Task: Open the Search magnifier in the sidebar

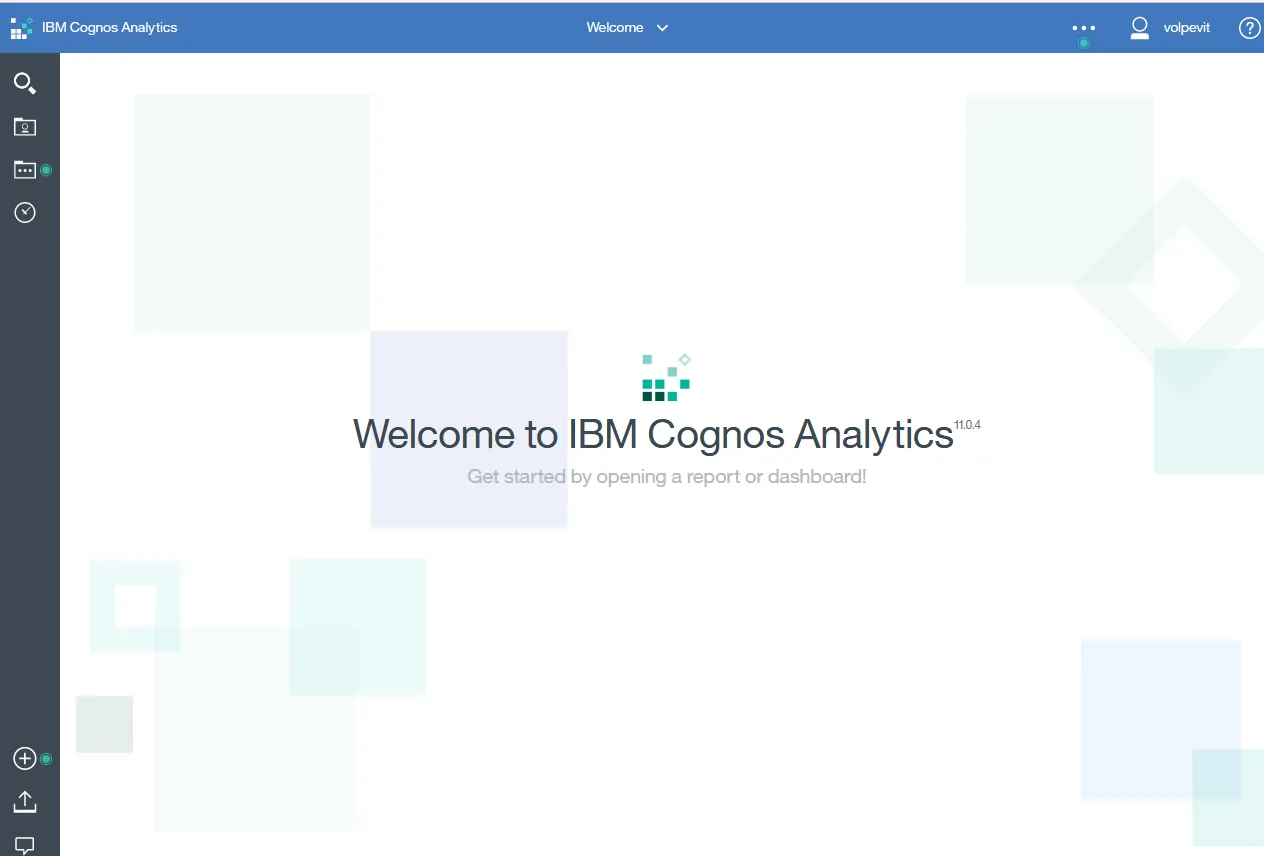Action: pyautogui.click(x=25, y=84)
